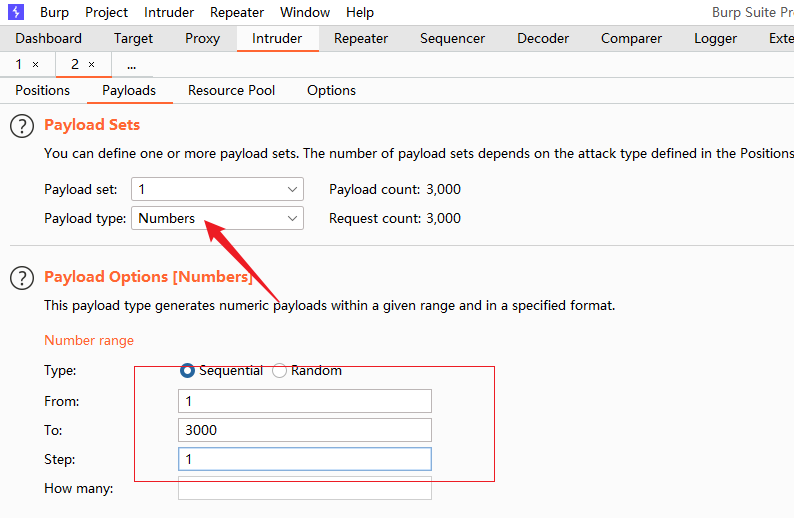Image resolution: width=794 pixels, height=518 pixels.
Task: Switch to the Target tab
Action: point(133,38)
